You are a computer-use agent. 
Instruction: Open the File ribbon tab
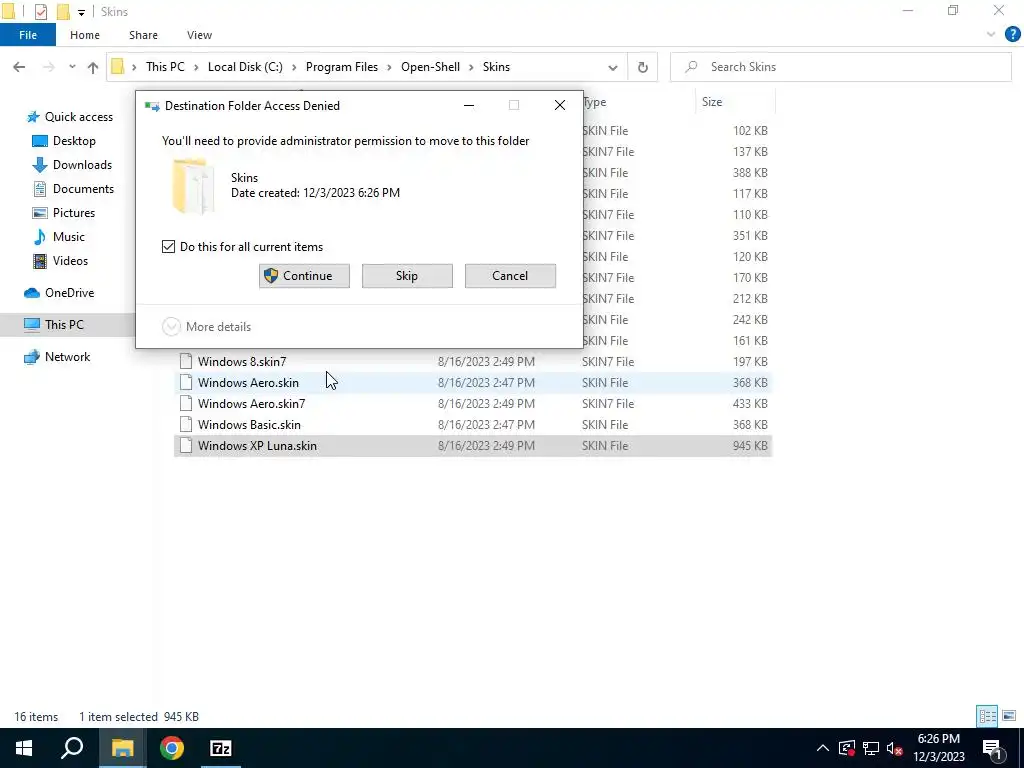(x=27, y=35)
